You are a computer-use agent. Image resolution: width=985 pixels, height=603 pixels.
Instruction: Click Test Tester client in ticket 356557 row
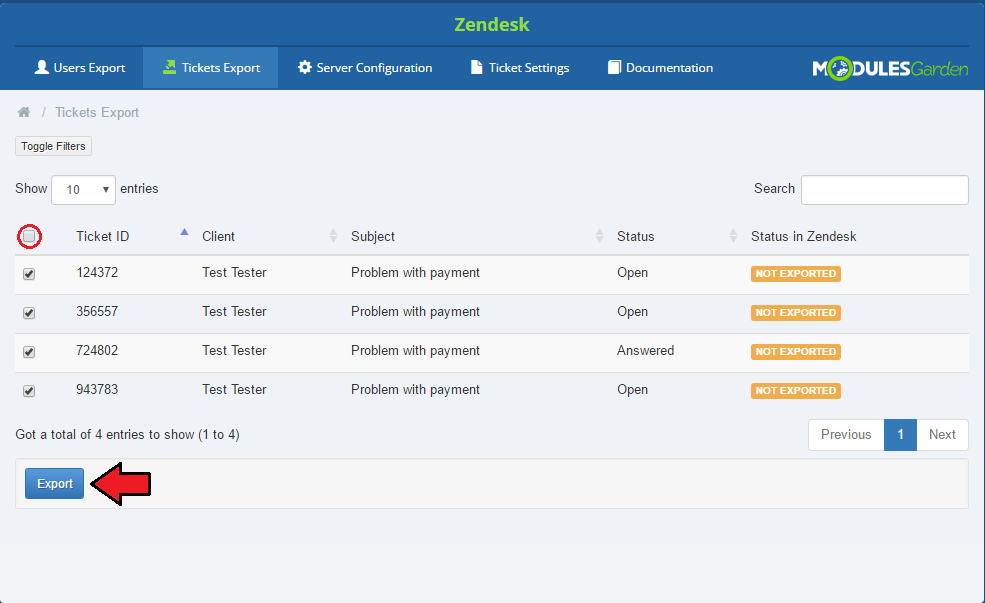click(234, 312)
